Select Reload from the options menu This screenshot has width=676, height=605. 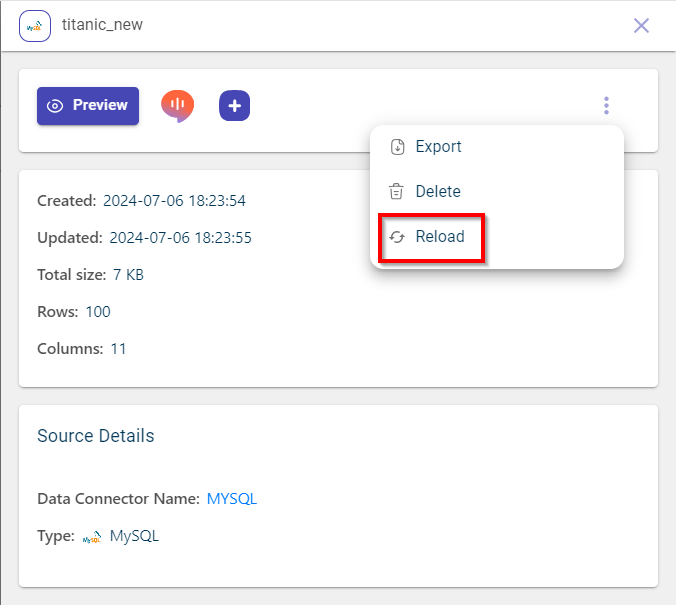click(440, 237)
